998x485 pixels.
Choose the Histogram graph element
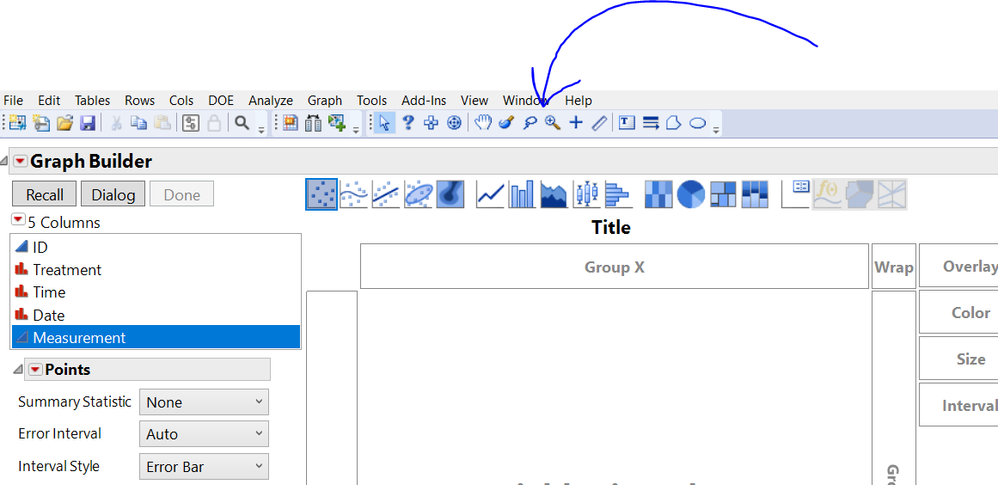(618, 194)
